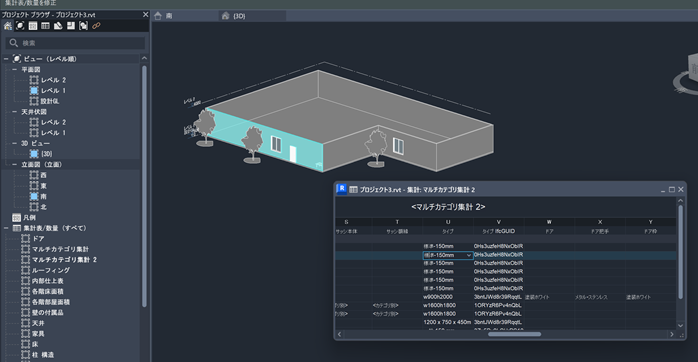Click schedule window scroll-right arrow
This screenshot has height=362, width=698.
tap(672, 334)
